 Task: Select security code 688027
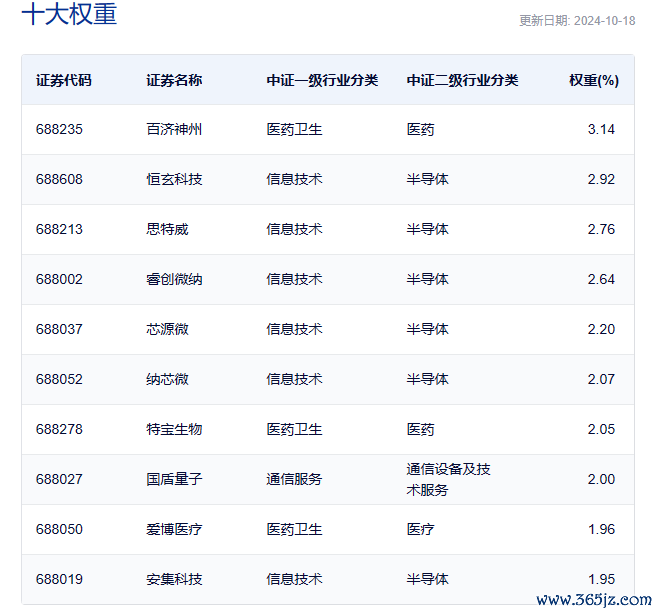pos(59,479)
